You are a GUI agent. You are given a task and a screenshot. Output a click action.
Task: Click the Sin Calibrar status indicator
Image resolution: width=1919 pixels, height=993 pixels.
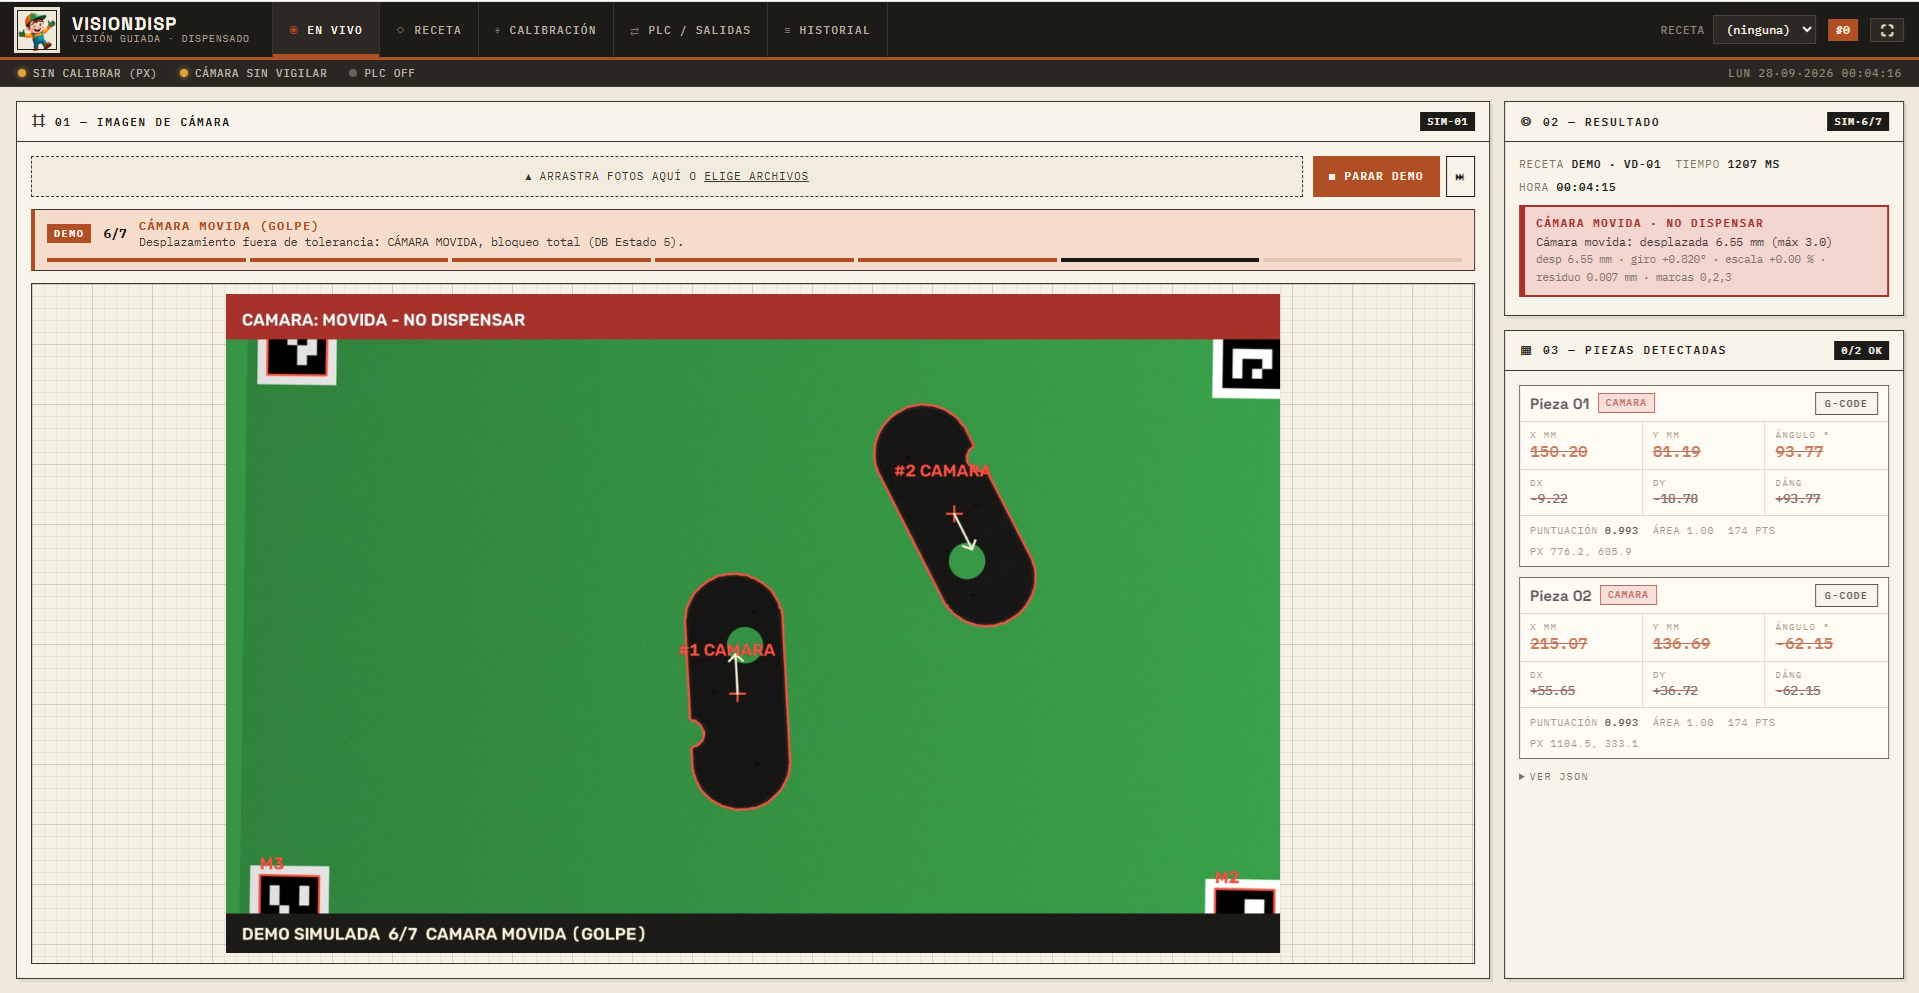coord(87,73)
